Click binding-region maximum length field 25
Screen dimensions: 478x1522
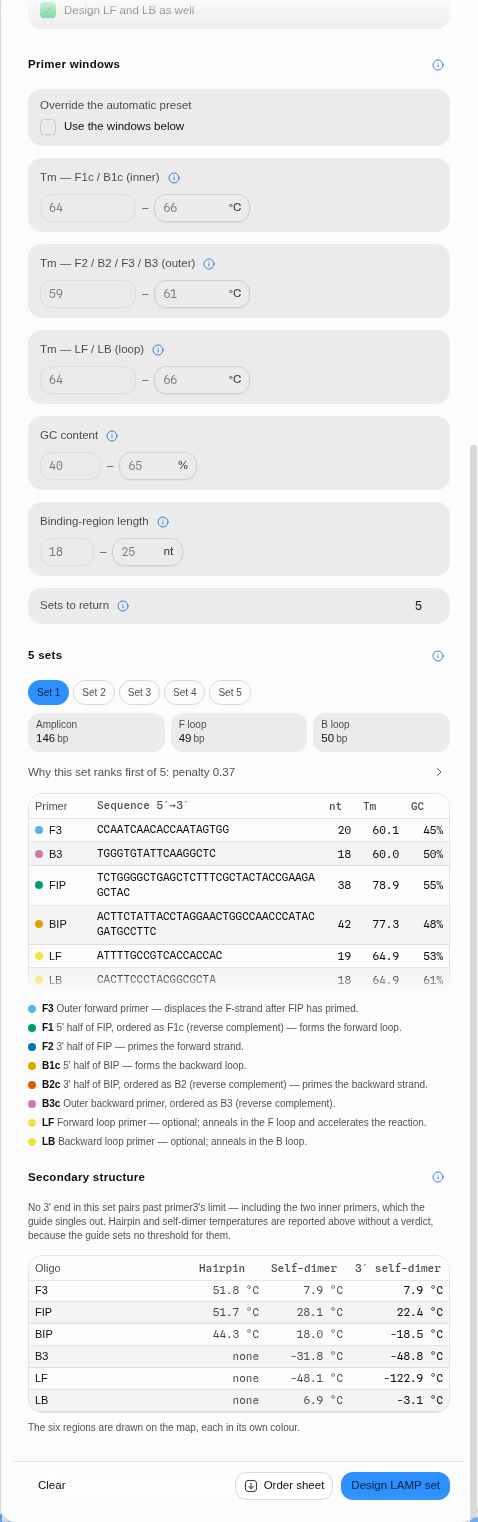(x=147, y=552)
